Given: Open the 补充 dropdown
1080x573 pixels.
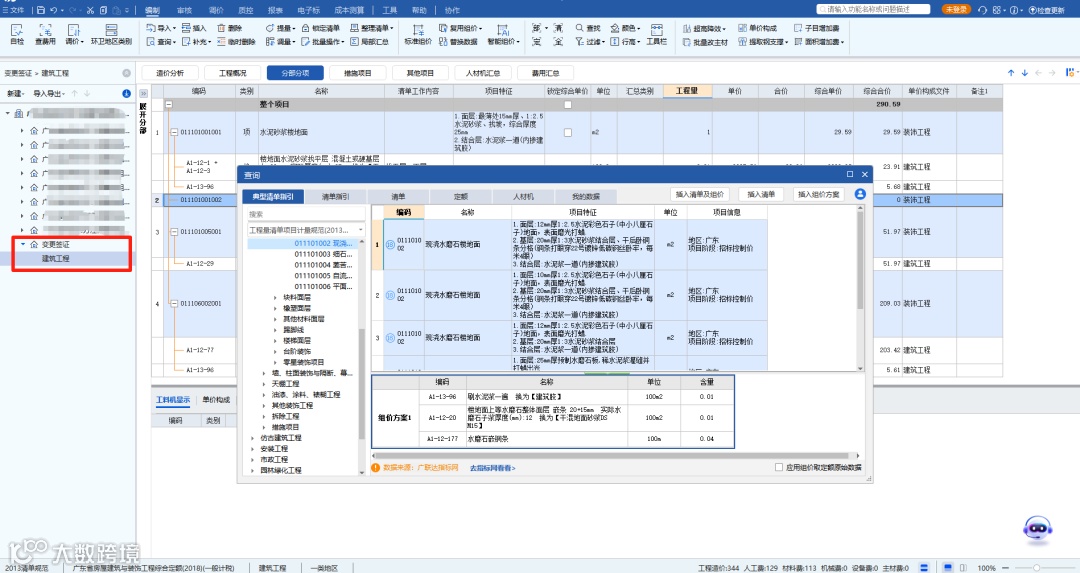Looking at the screenshot, I should point(196,42).
